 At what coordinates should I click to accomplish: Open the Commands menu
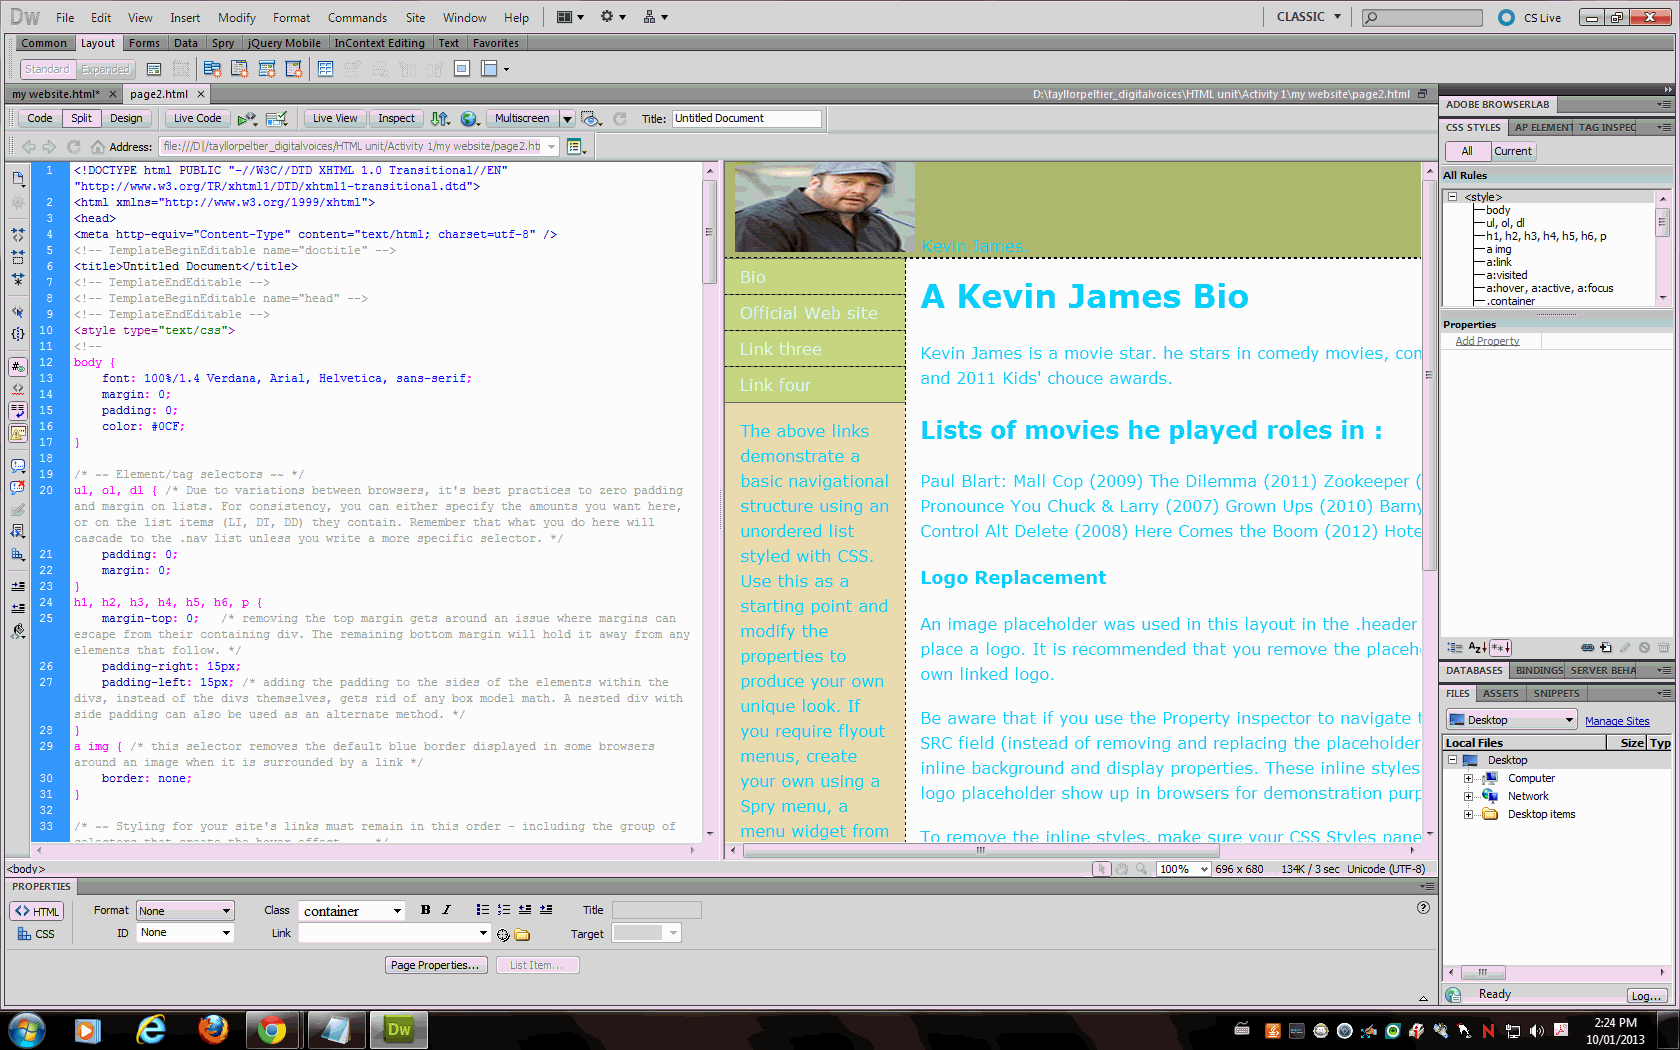(x=357, y=17)
